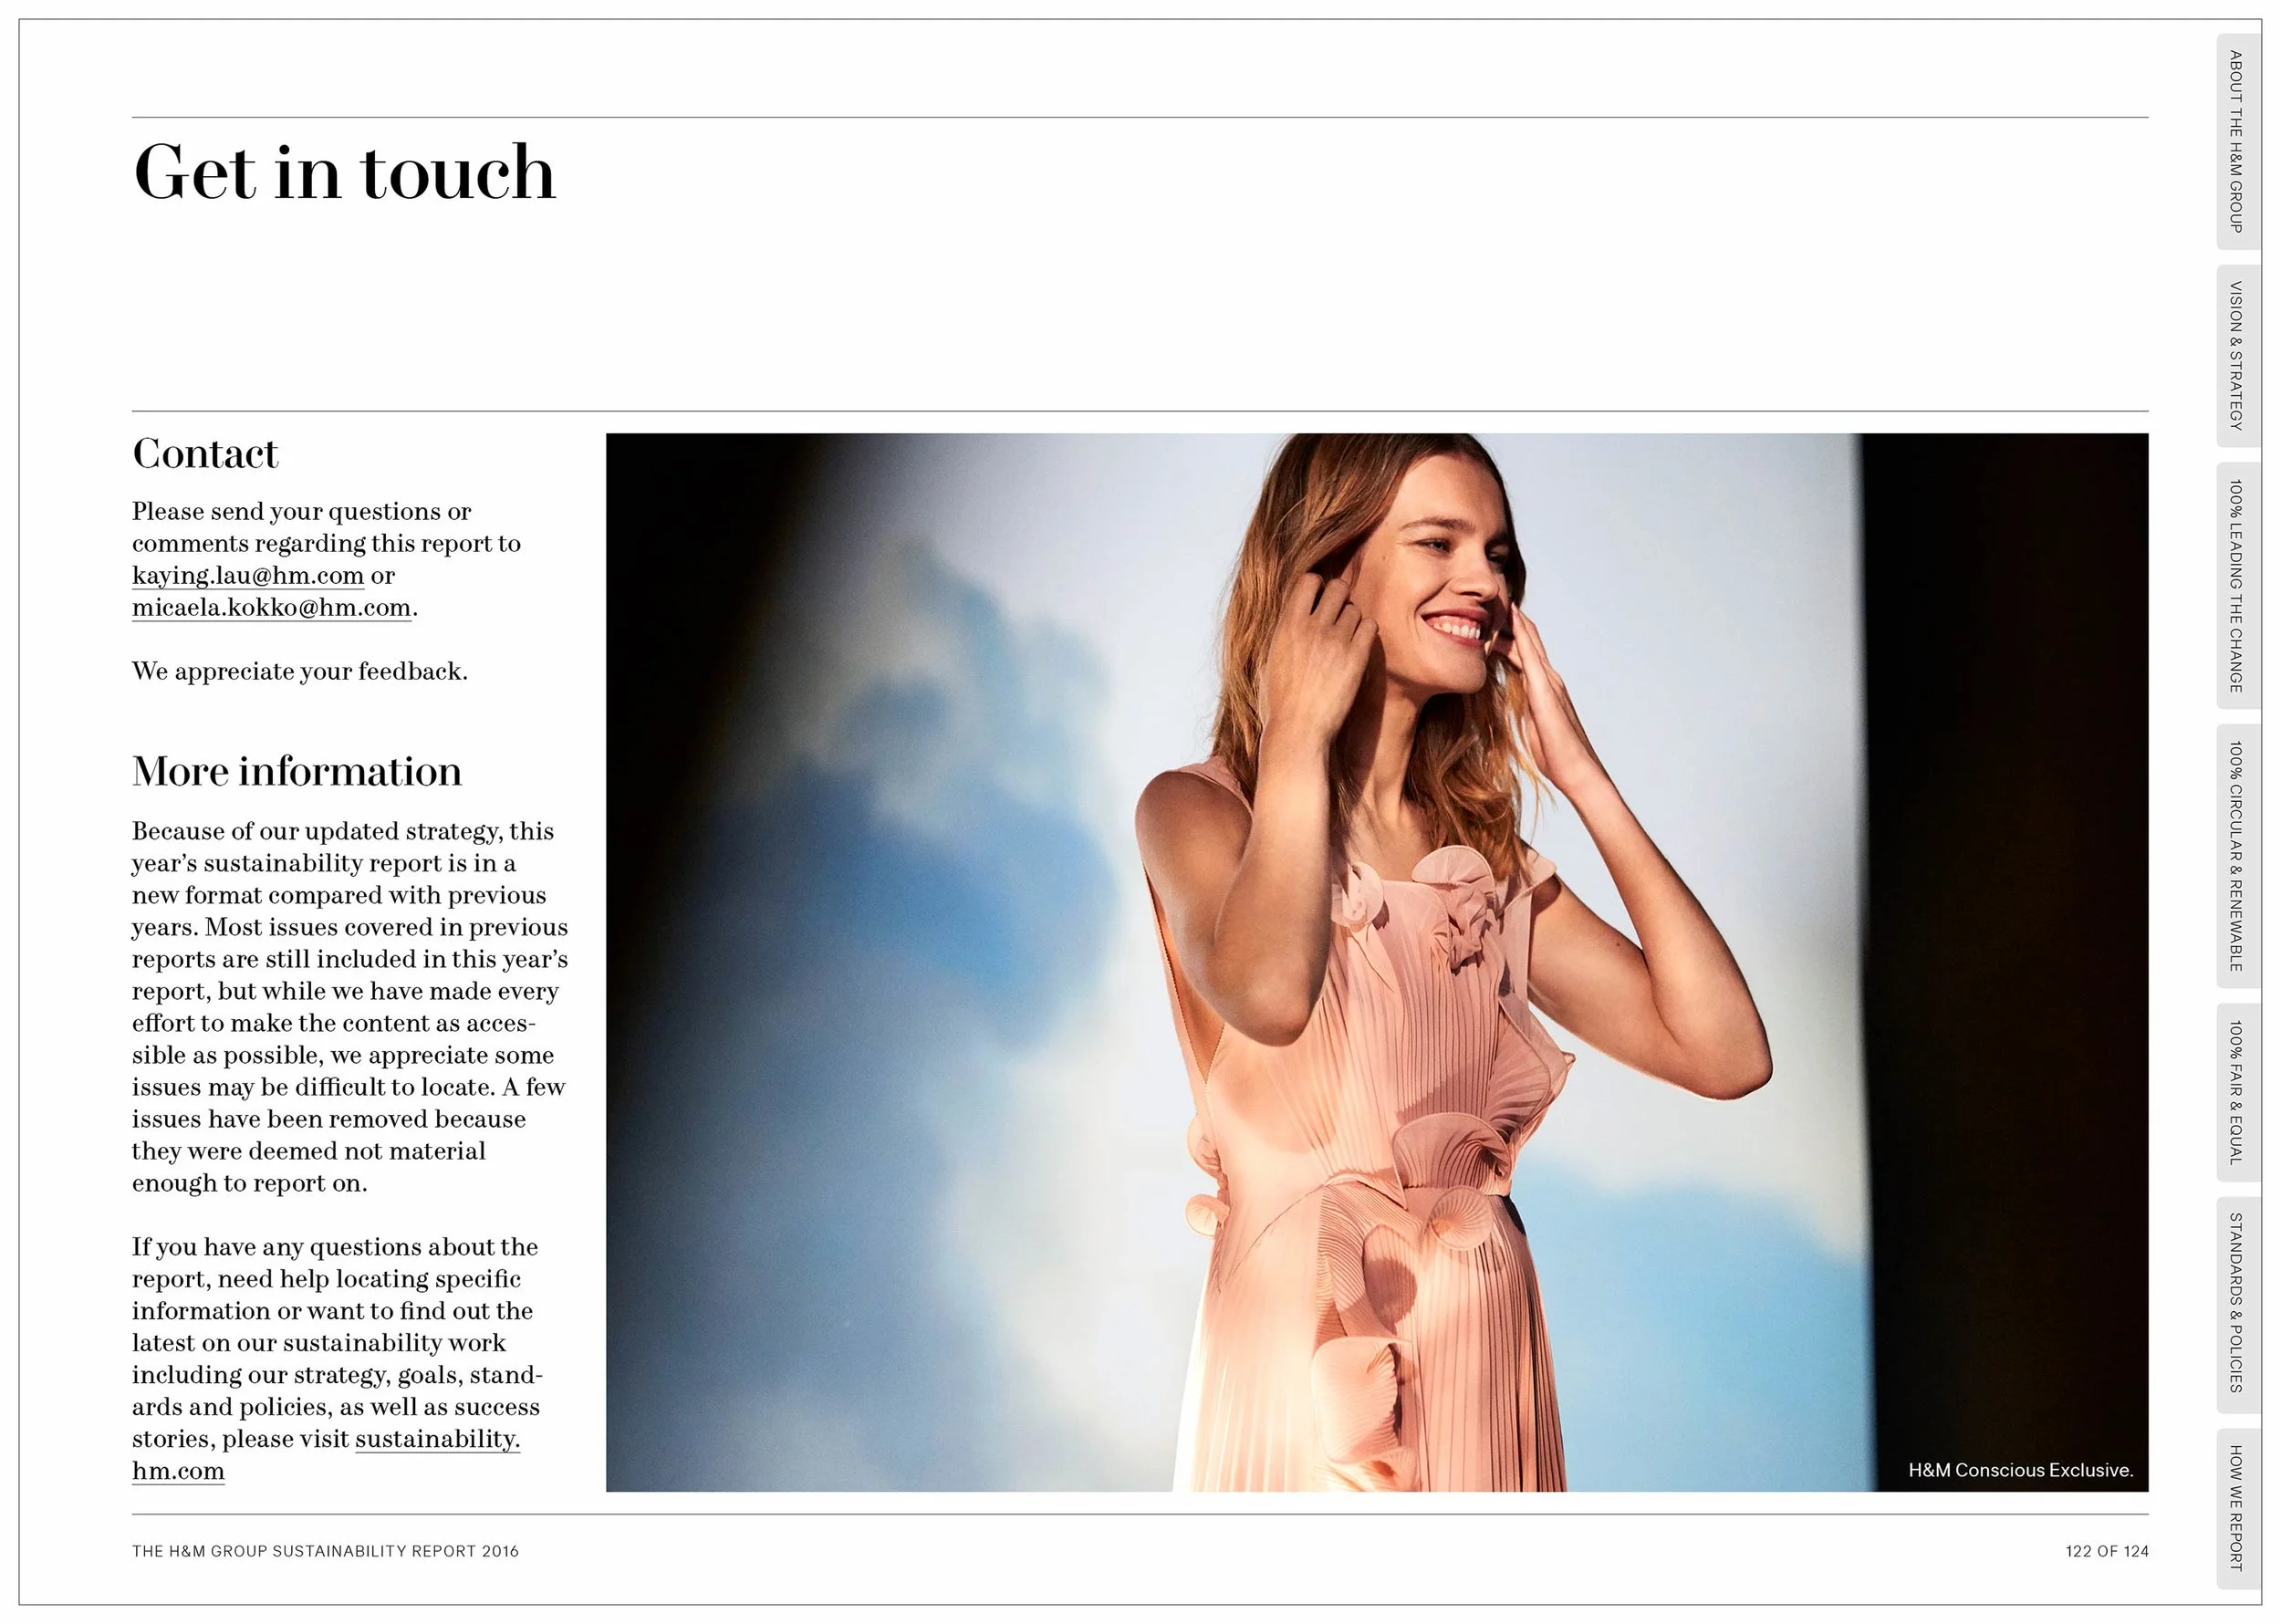
Task: Click the 'More information' heading
Action: click(x=297, y=772)
